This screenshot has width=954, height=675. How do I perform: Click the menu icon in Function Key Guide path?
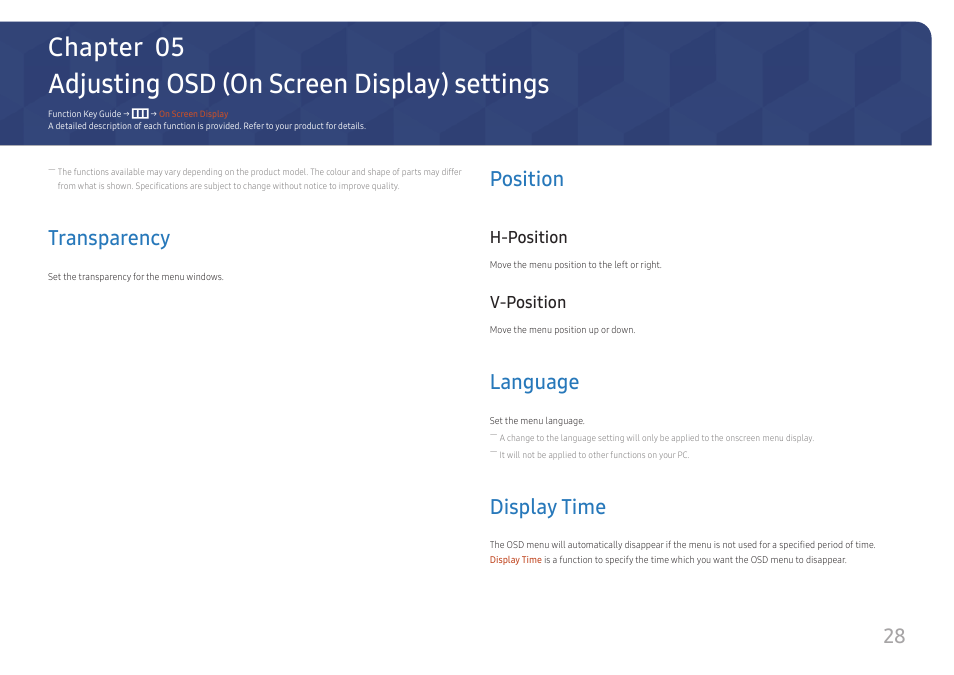(x=140, y=113)
